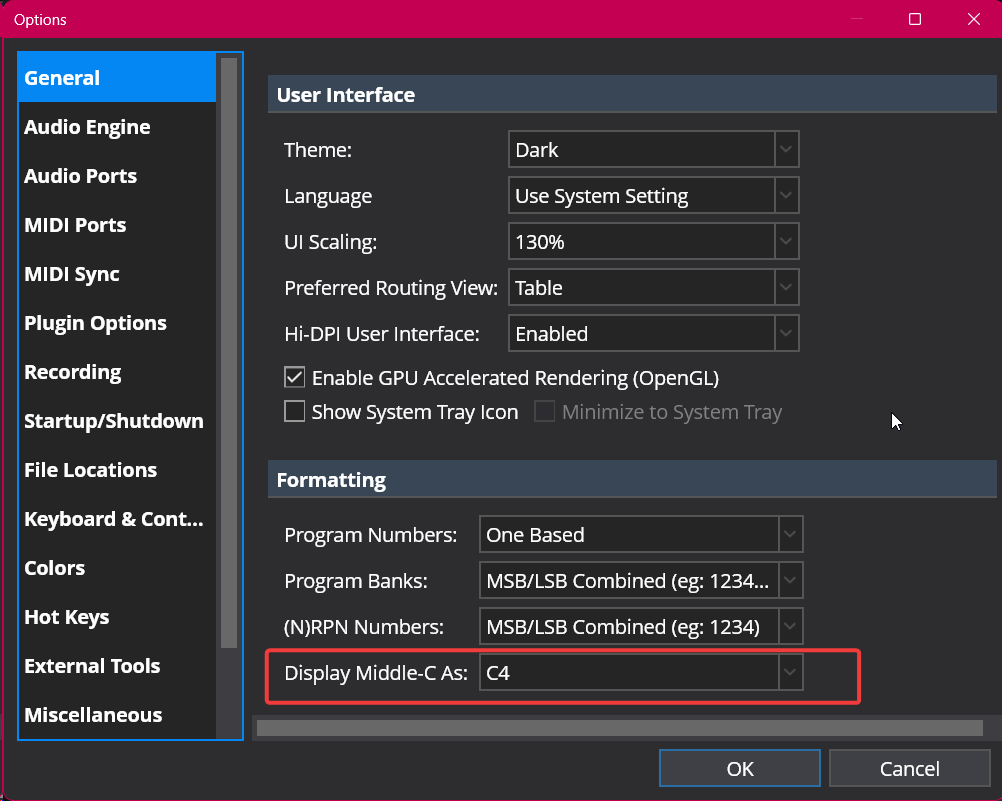Change Display Middle-C As setting
The image size is (1002, 801).
point(641,673)
